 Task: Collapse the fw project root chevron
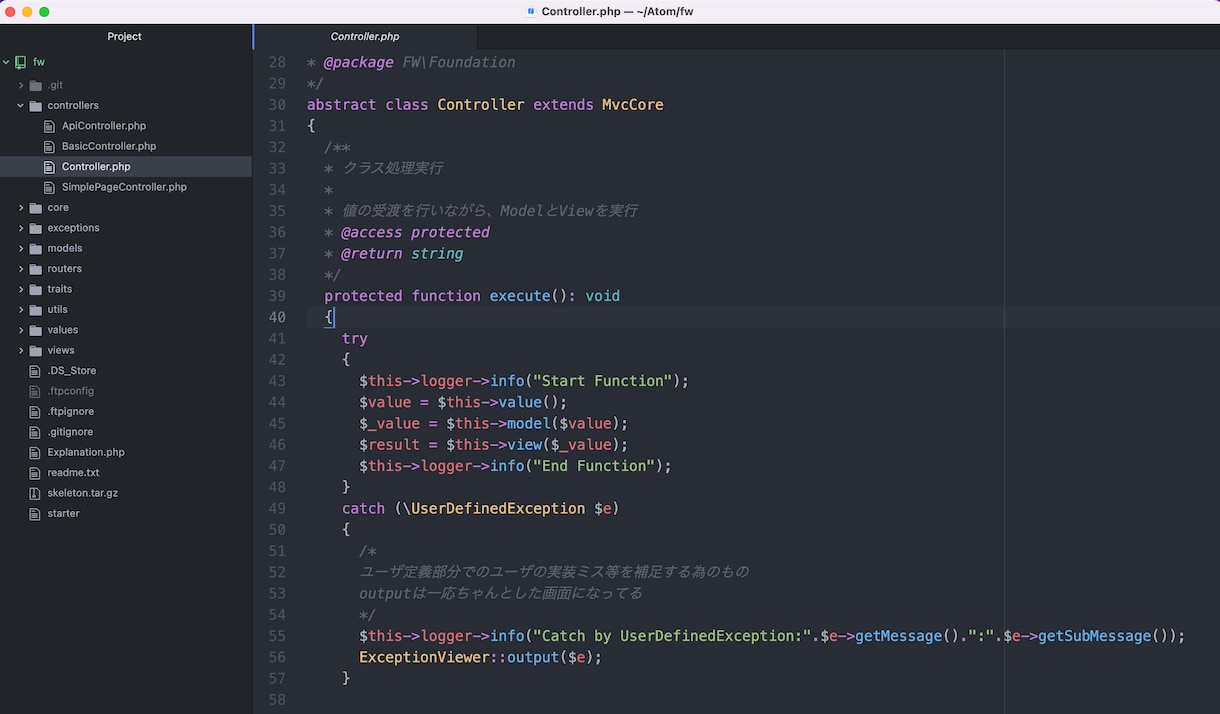tap(6, 62)
